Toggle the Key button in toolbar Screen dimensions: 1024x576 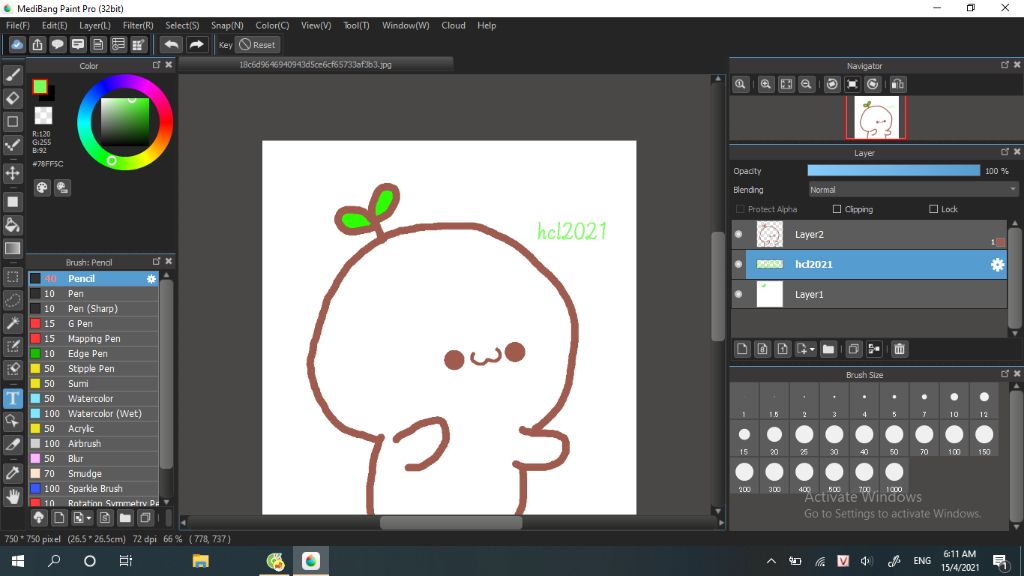click(x=225, y=45)
